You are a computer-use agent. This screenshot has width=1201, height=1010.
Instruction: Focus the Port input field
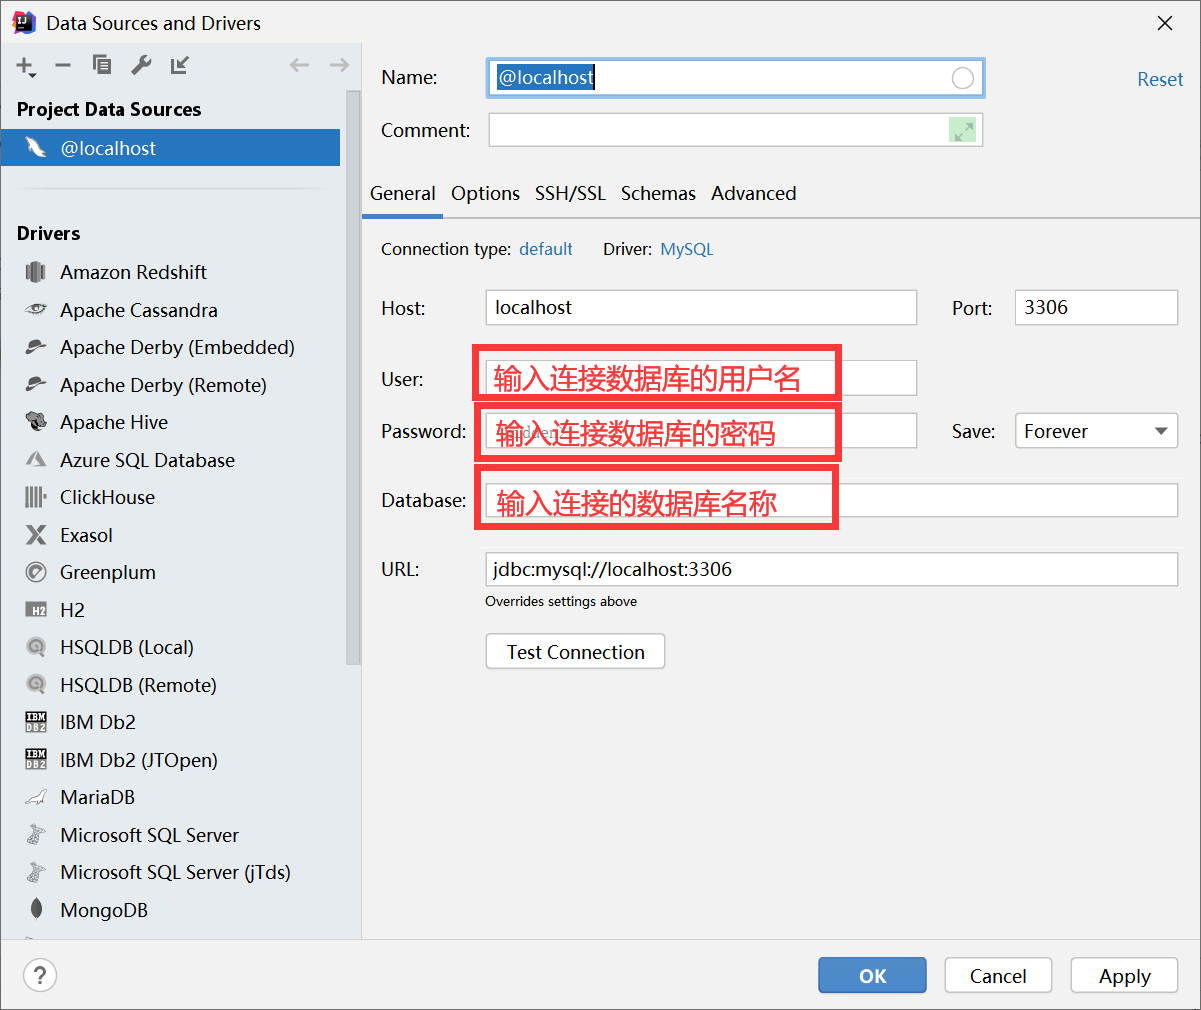[1096, 307]
